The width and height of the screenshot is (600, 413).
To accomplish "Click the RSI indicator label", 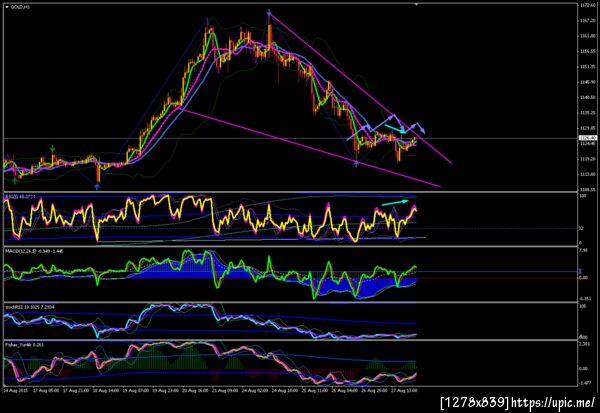I will (20, 196).
